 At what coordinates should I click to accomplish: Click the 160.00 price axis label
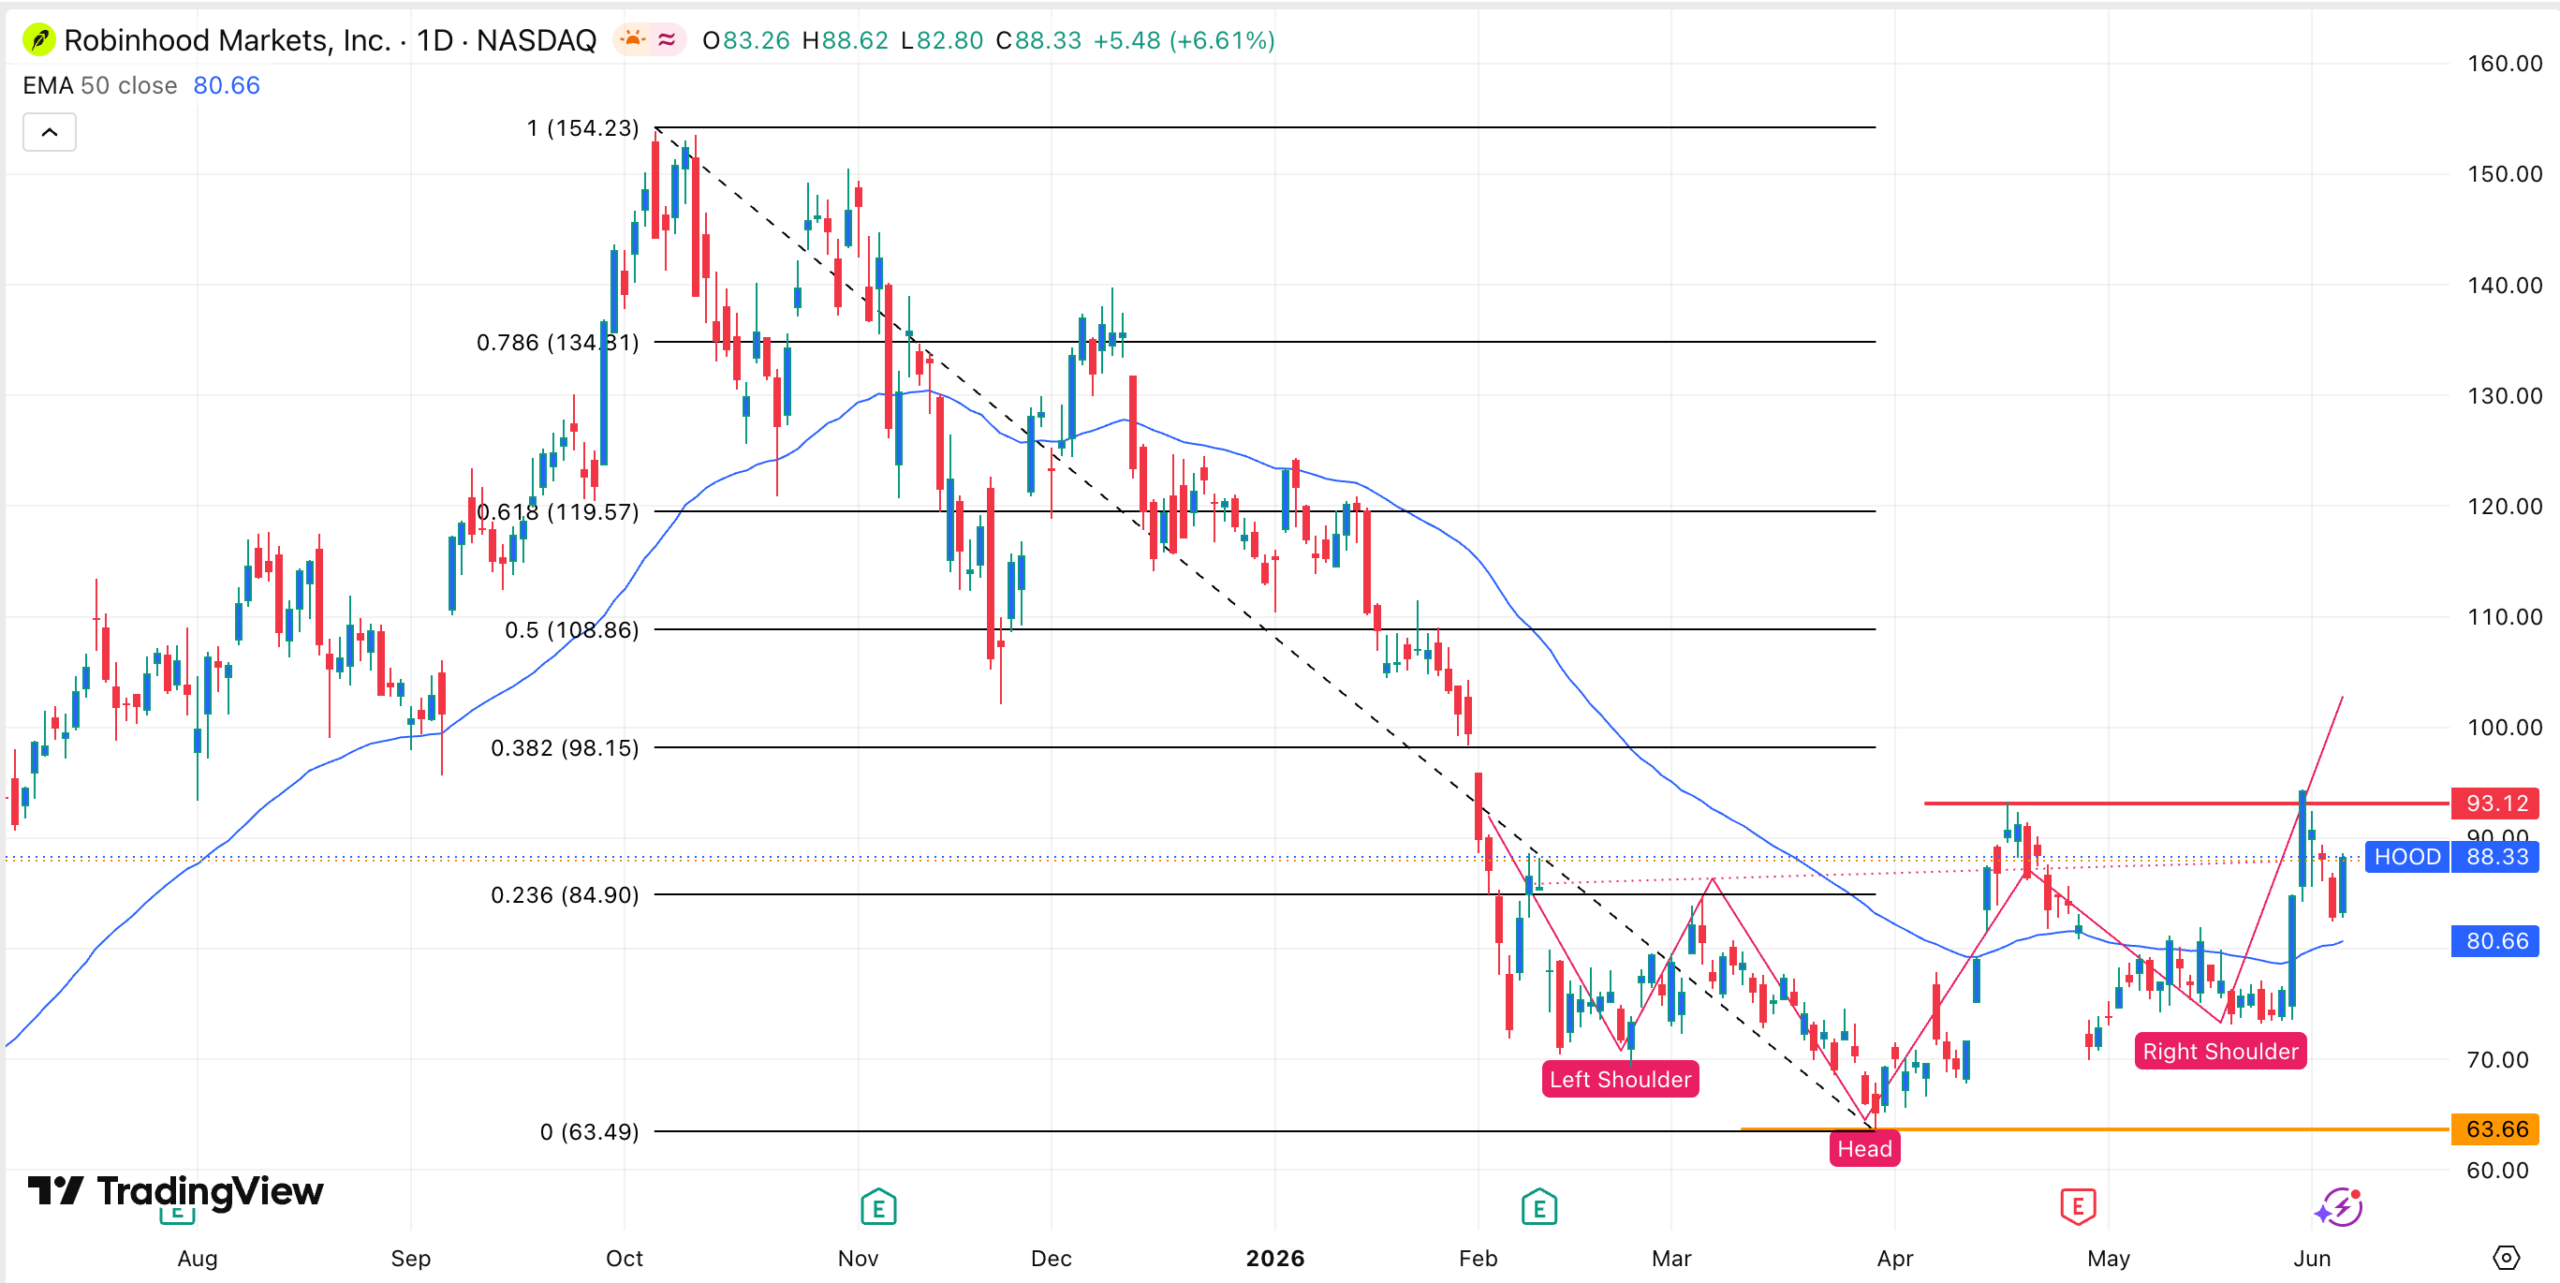pos(2504,63)
